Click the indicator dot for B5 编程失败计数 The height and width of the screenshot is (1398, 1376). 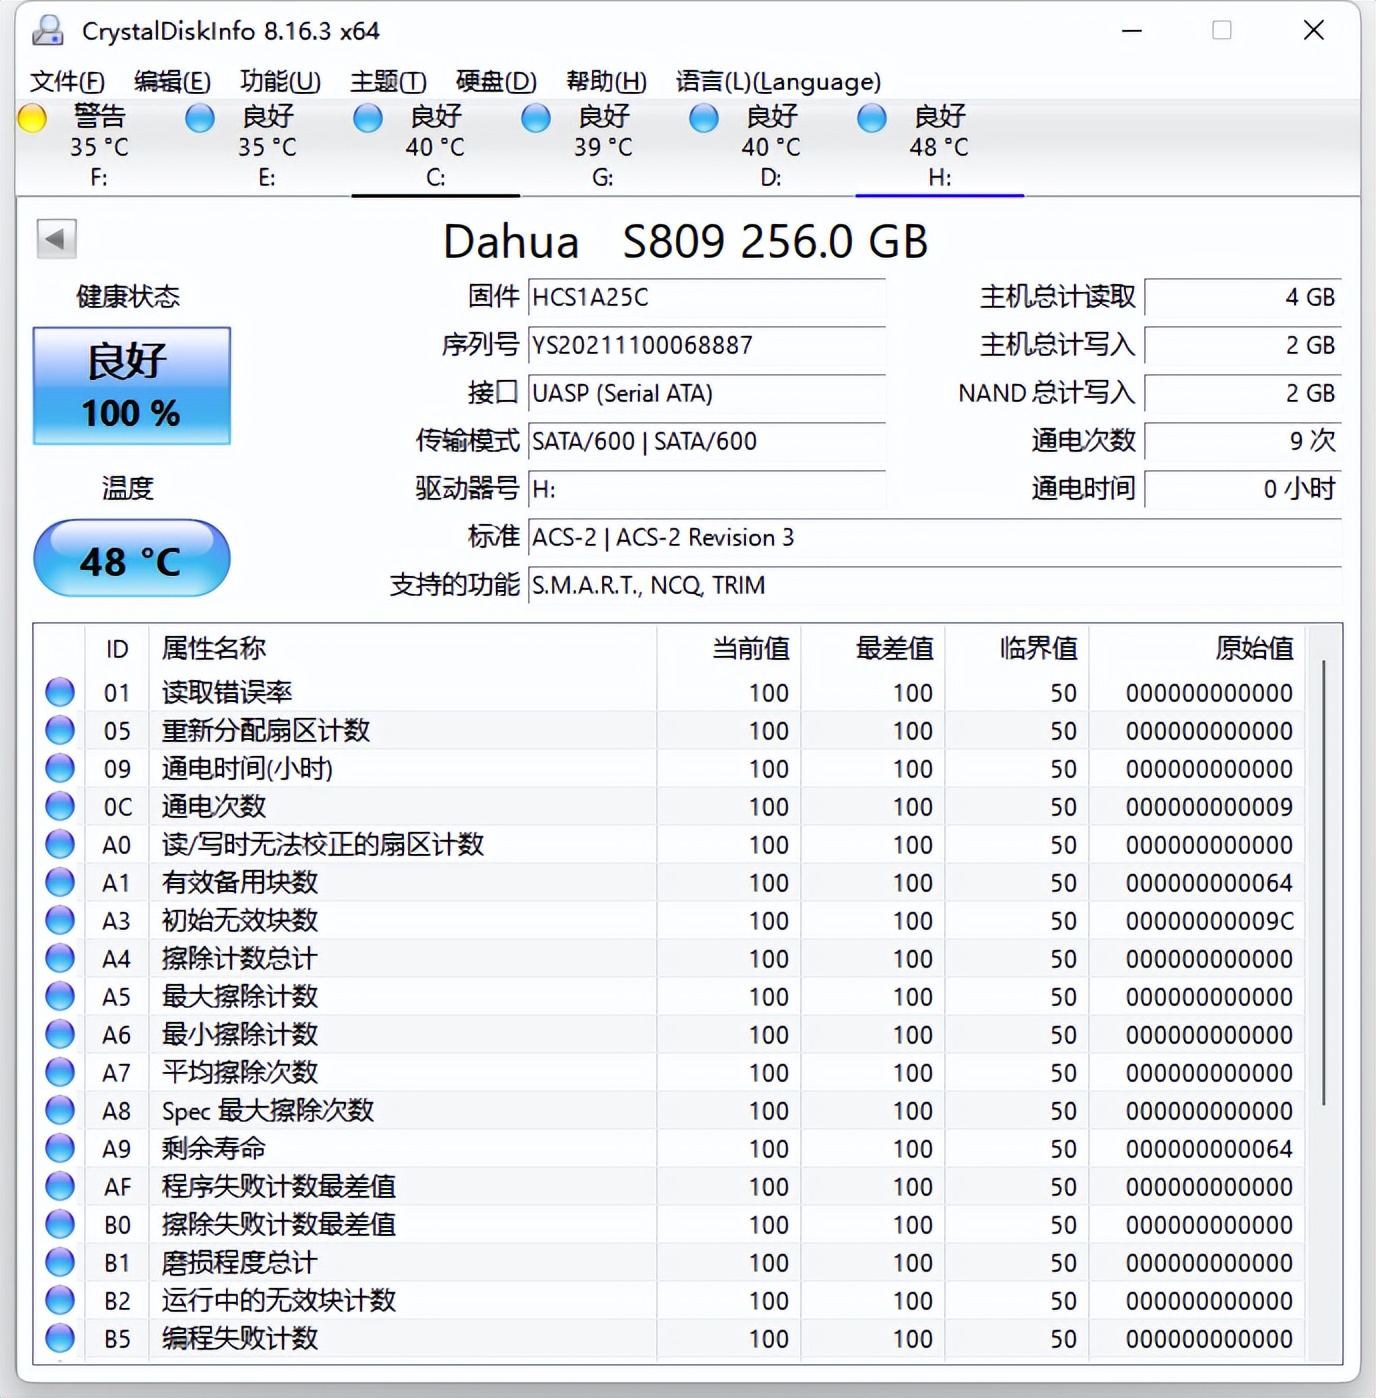58,1338
